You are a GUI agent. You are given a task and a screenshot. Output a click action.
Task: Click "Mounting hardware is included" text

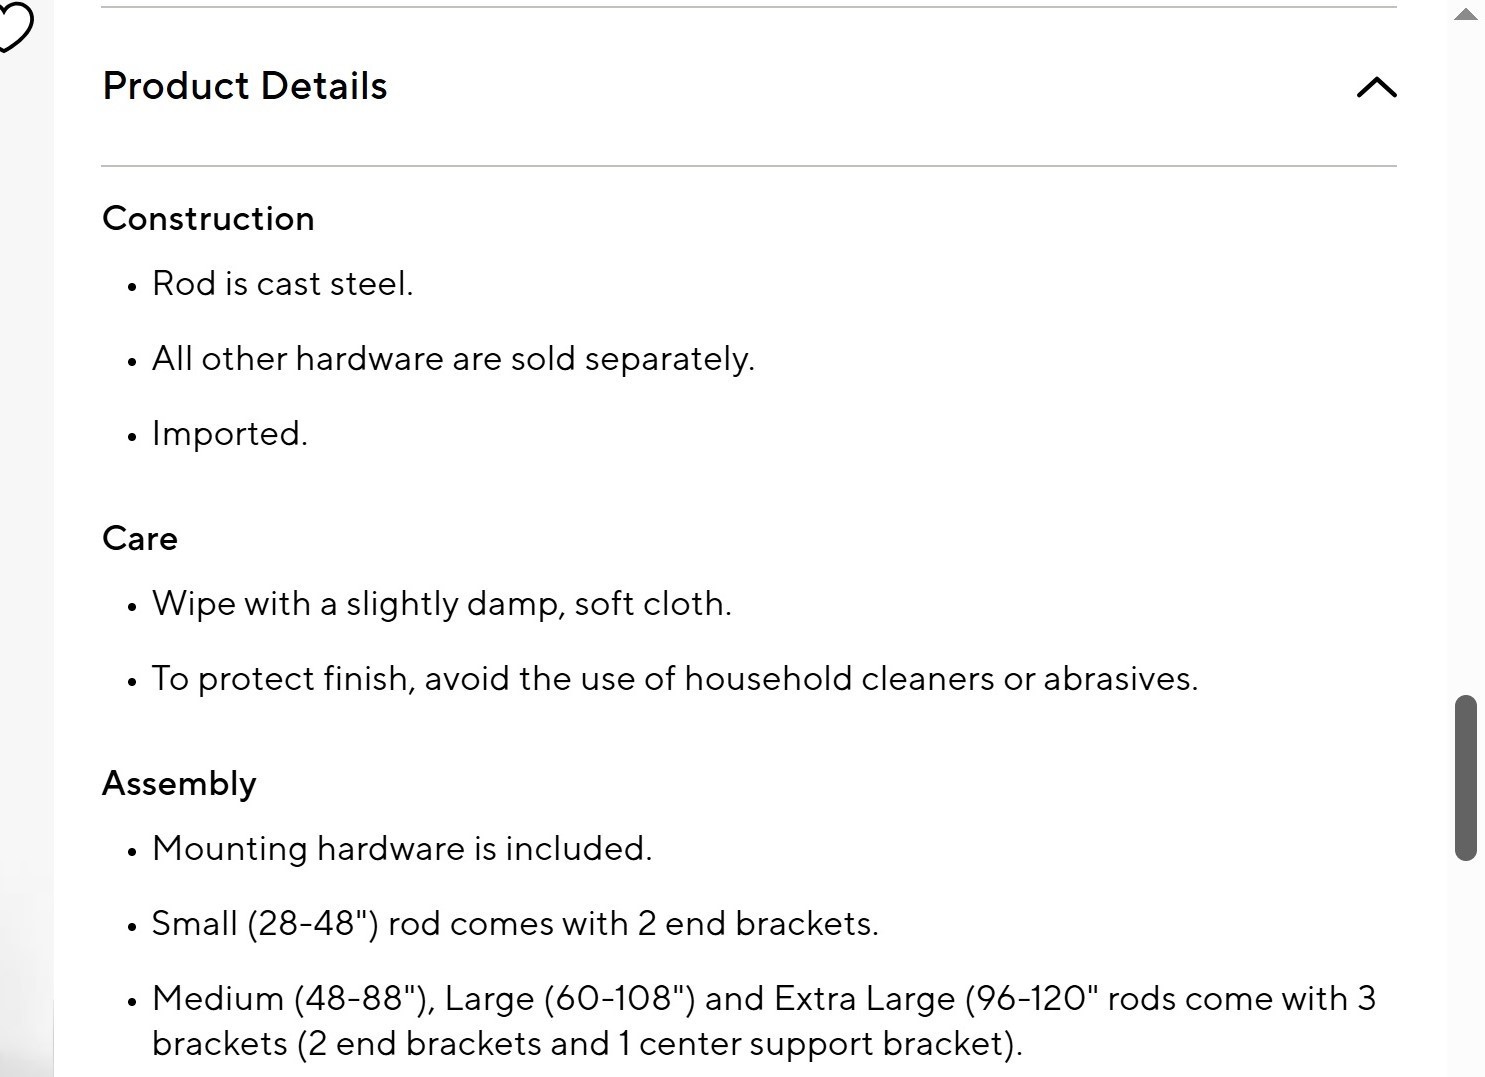tap(401, 849)
